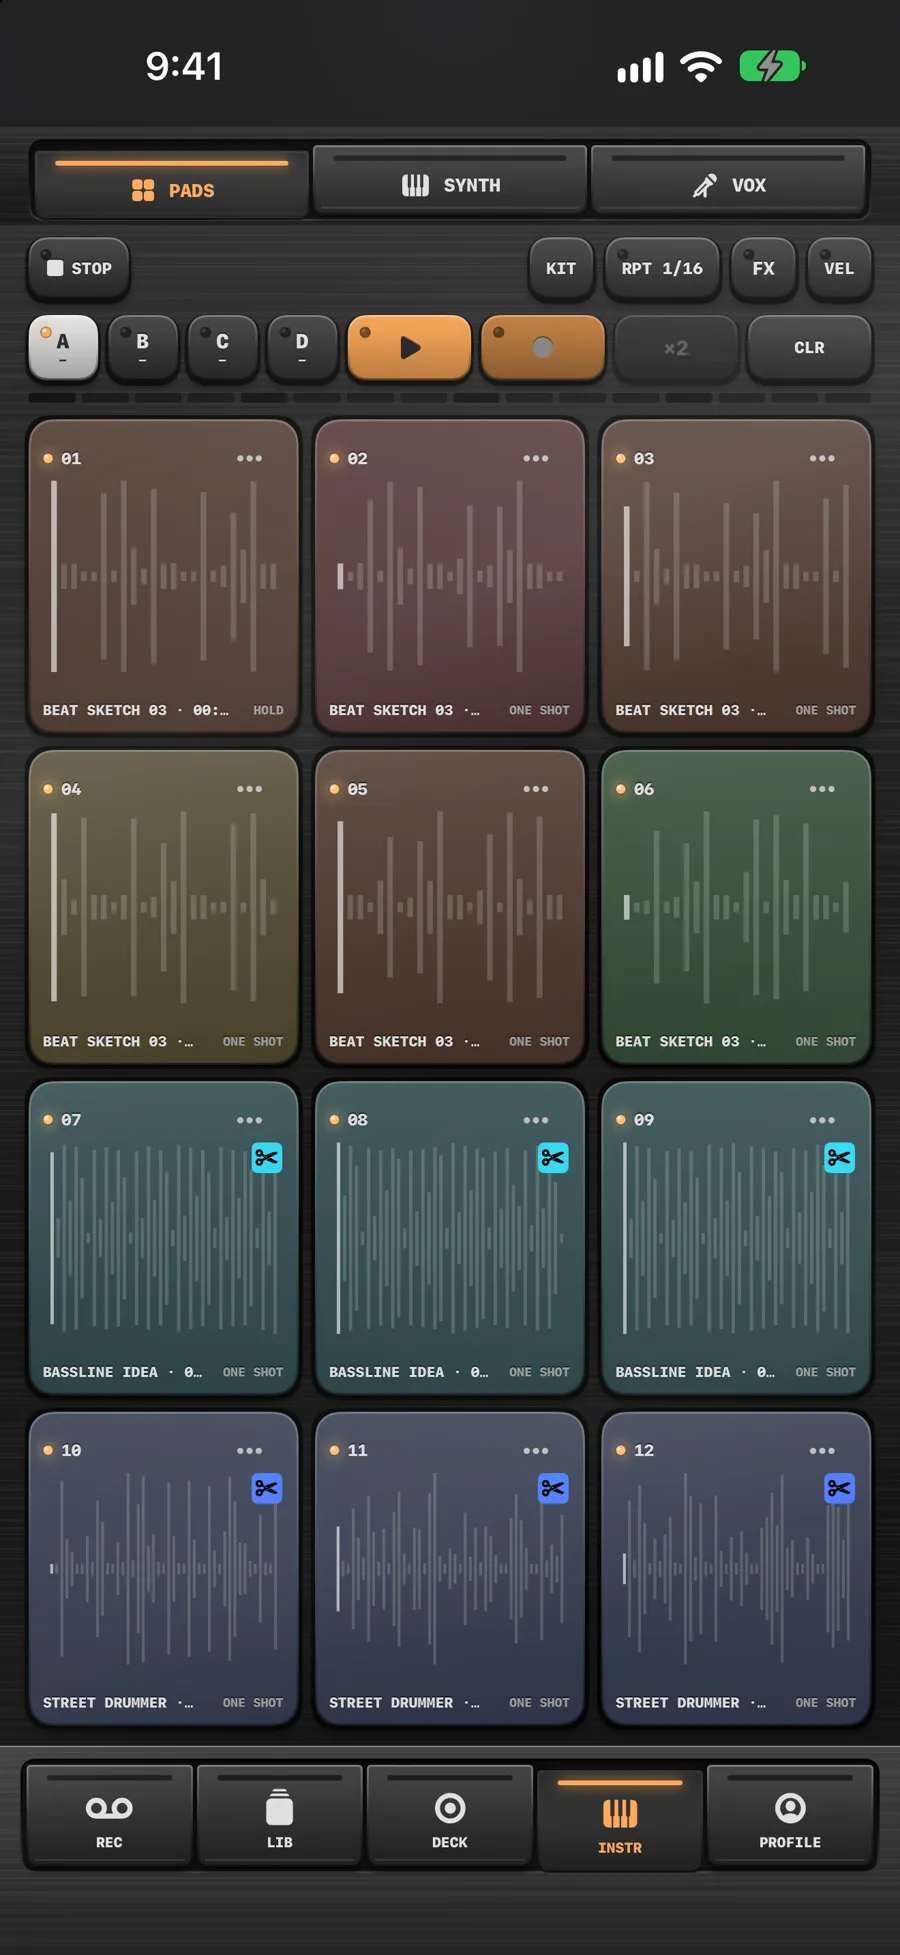Open the scissors slice icon on pad 12

pyautogui.click(x=839, y=1489)
